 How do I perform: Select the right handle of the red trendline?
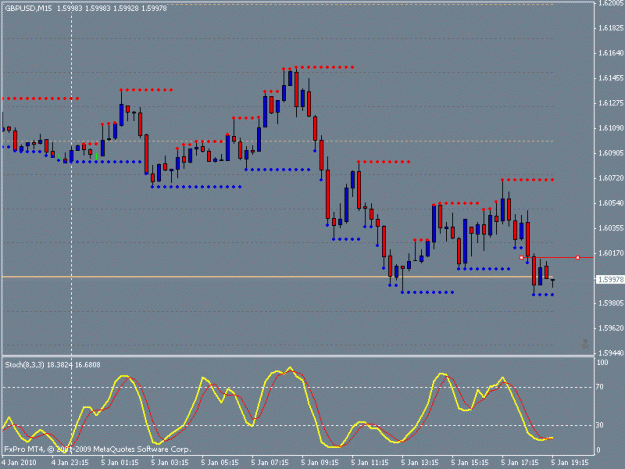click(578, 258)
